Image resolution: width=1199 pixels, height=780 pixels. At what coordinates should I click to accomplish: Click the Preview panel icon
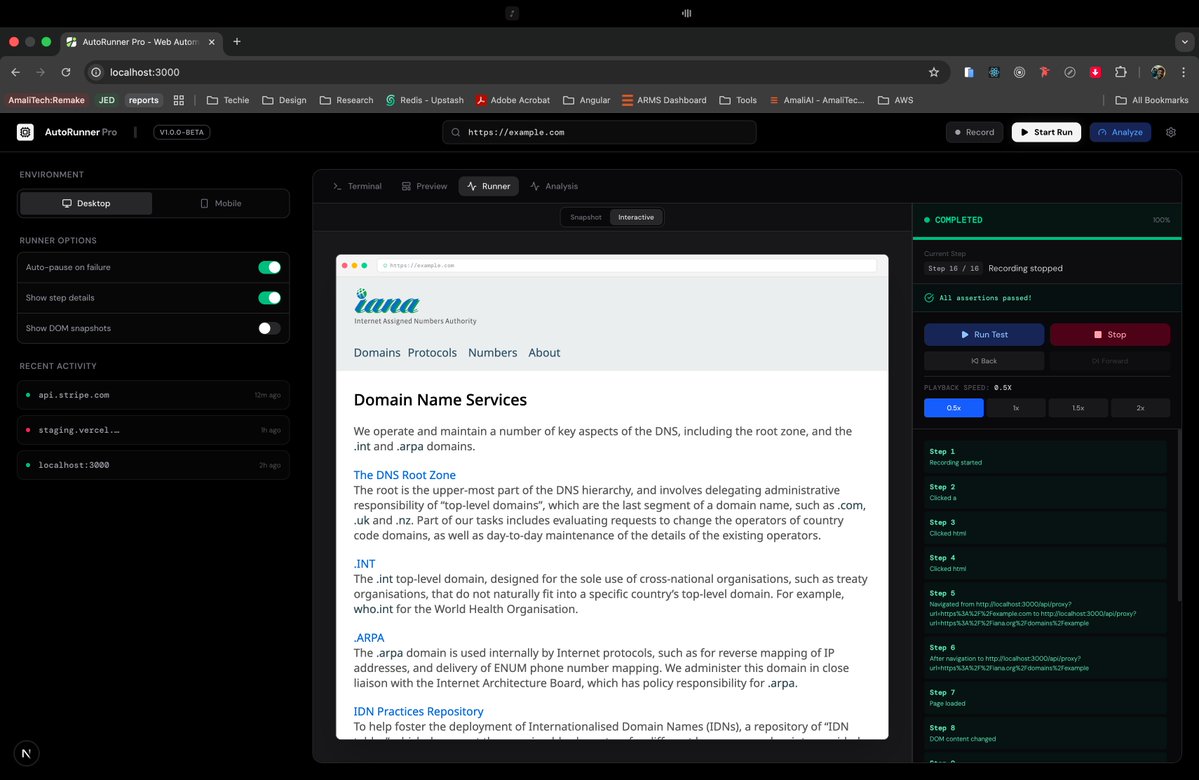[x=405, y=186]
